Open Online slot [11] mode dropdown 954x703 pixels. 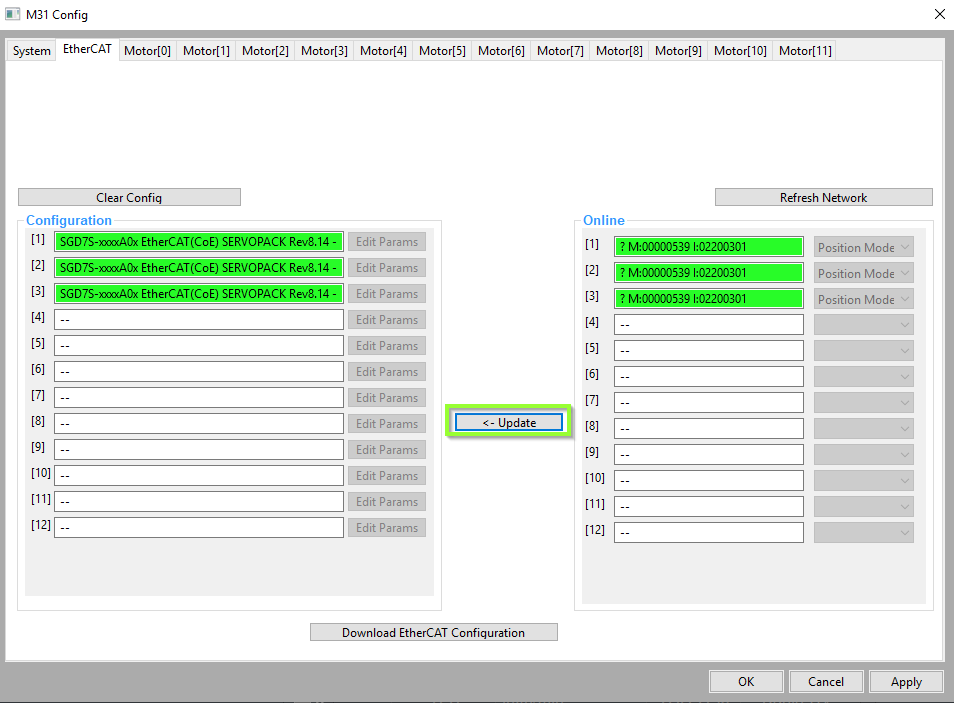(x=863, y=507)
